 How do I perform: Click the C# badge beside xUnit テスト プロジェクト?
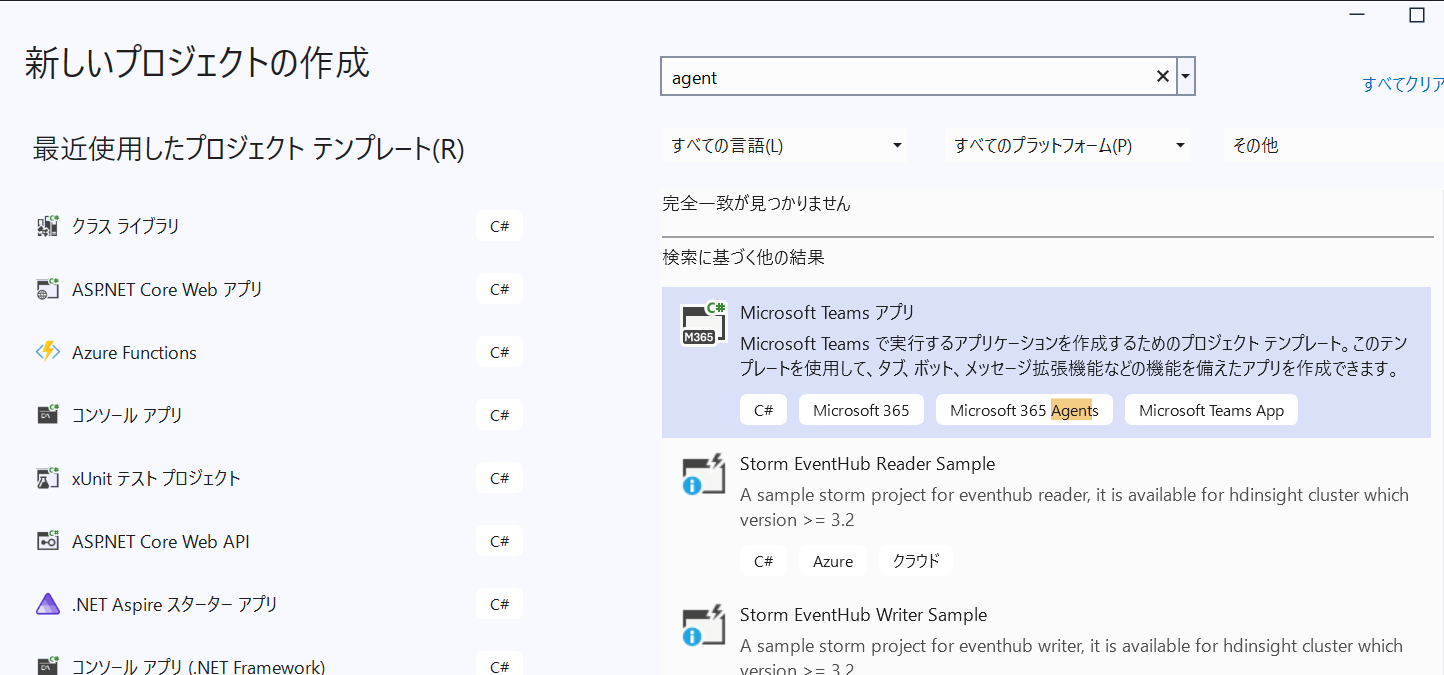coord(499,478)
